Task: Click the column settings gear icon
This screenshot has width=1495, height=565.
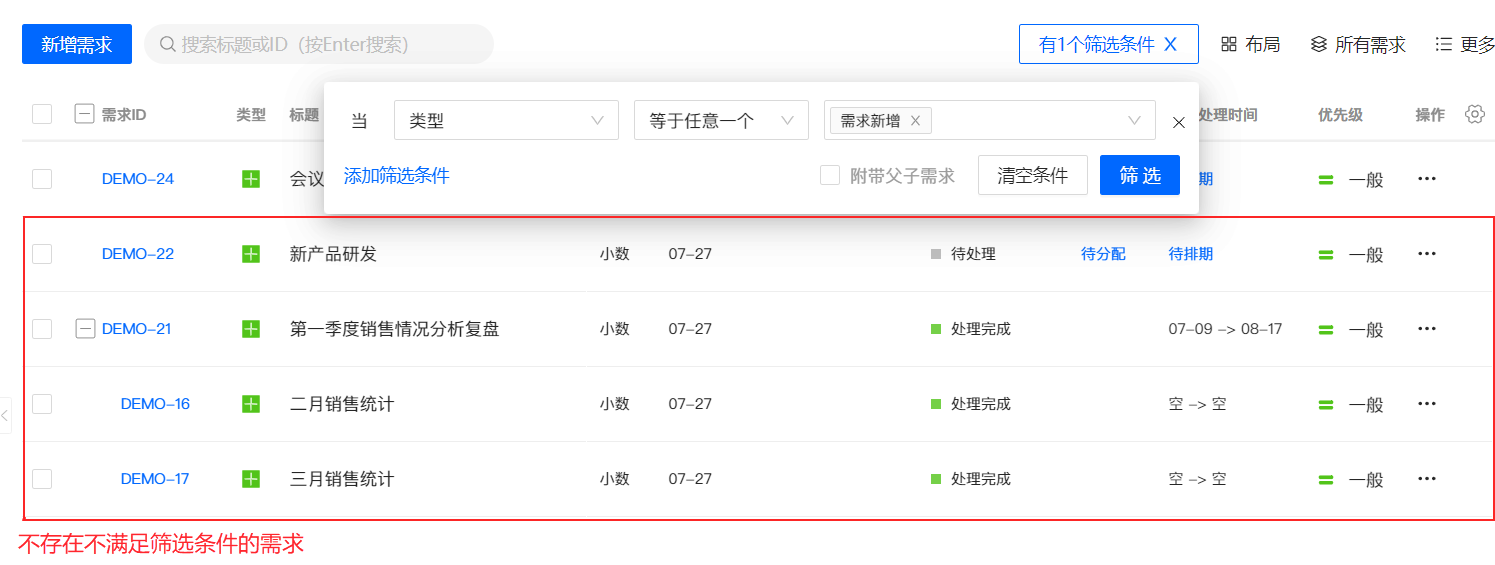Action: coord(1474,114)
